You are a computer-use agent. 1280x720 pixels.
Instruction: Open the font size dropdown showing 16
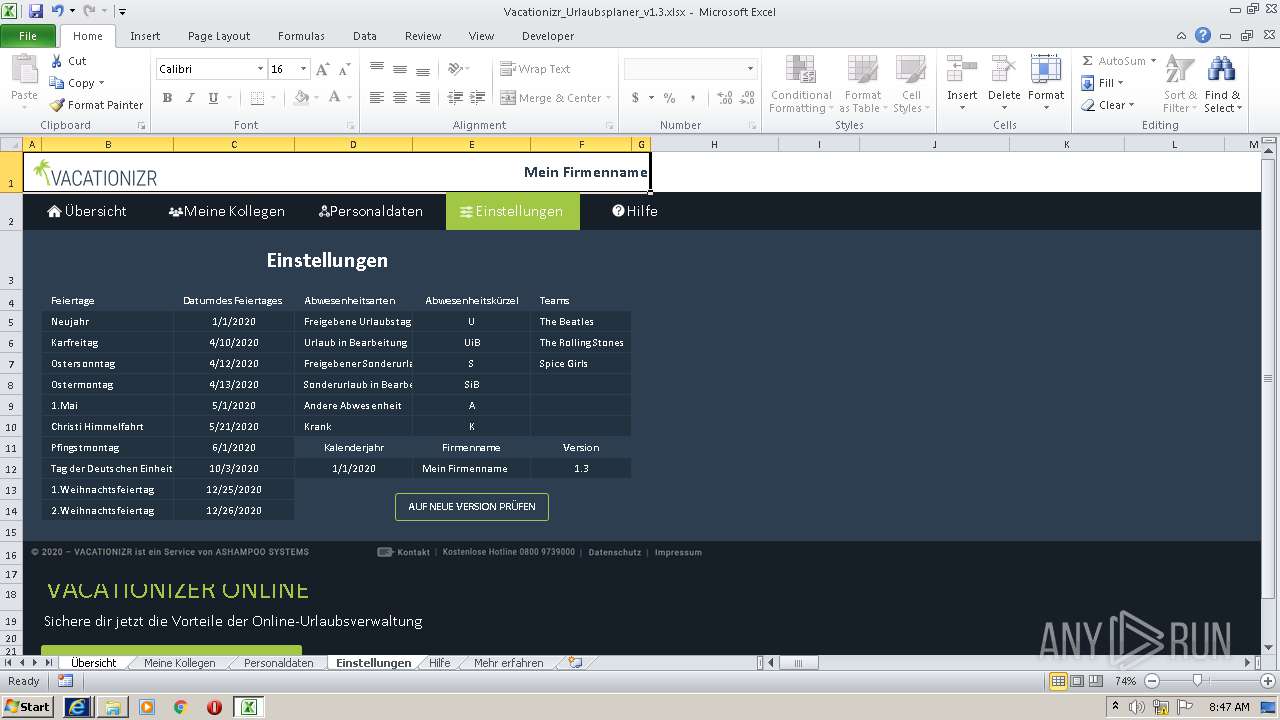(x=304, y=69)
